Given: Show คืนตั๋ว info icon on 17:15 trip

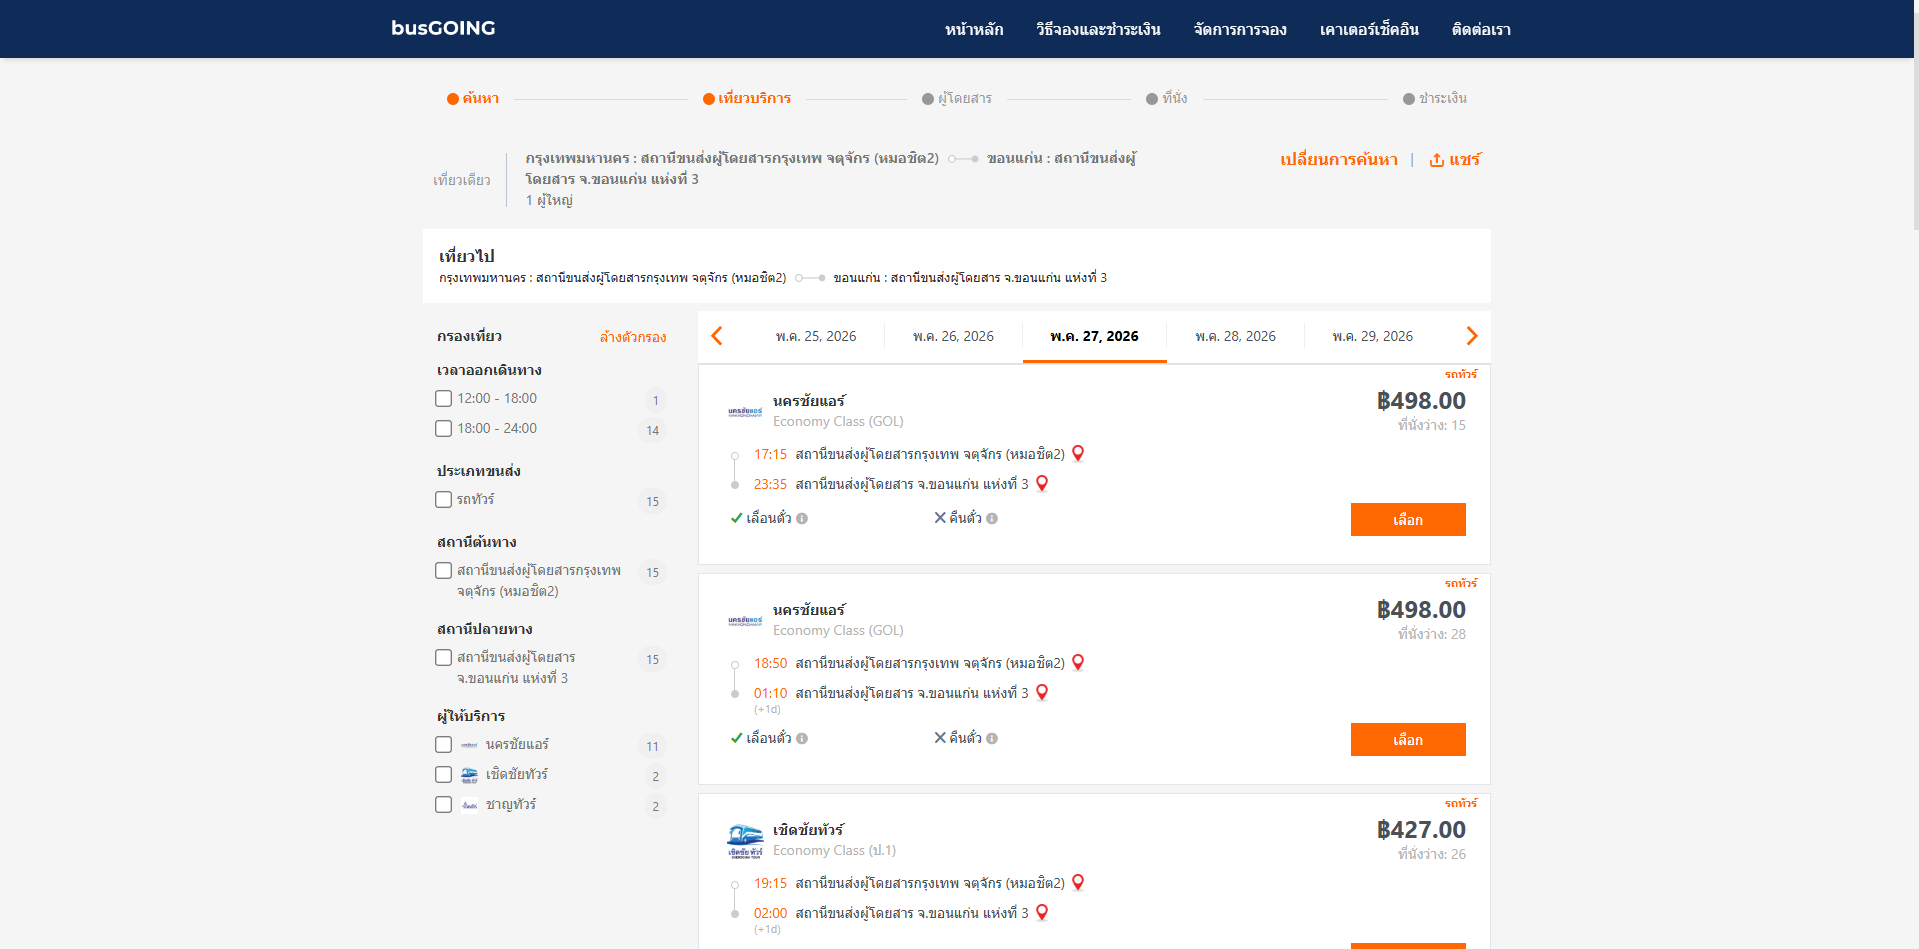Looking at the screenshot, I should (x=992, y=518).
